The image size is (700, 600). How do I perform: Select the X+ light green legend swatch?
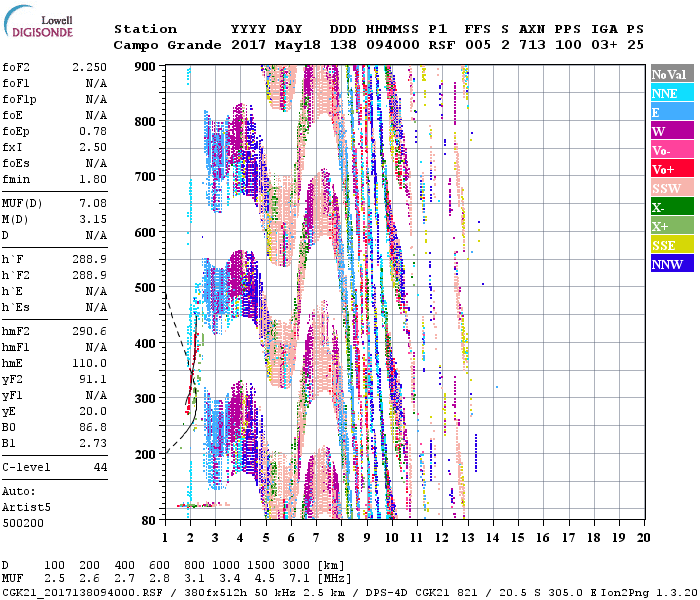click(671, 226)
